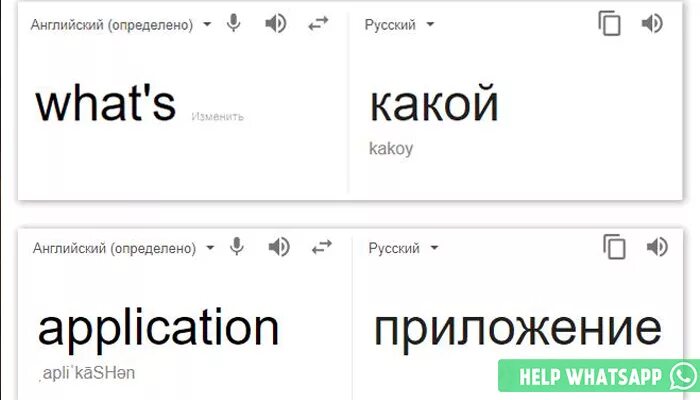Click the translated word "какой"

(433, 104)
